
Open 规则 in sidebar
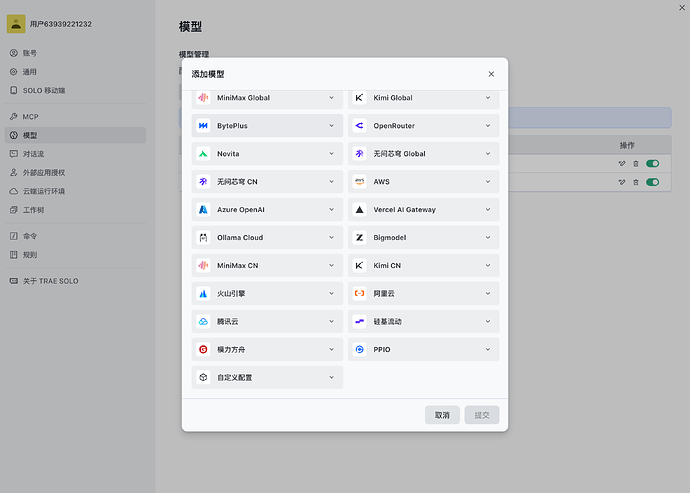(75, 255)
